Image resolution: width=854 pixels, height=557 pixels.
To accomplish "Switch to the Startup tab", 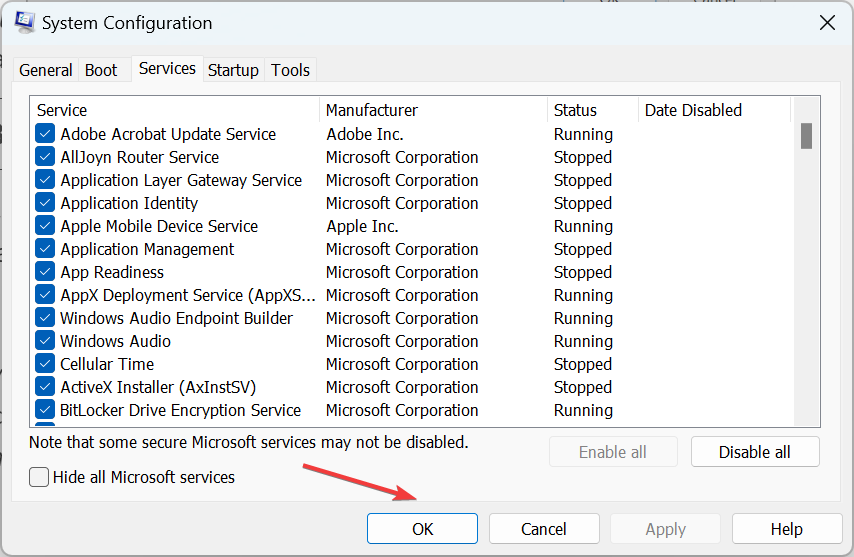I will point(233,70).
